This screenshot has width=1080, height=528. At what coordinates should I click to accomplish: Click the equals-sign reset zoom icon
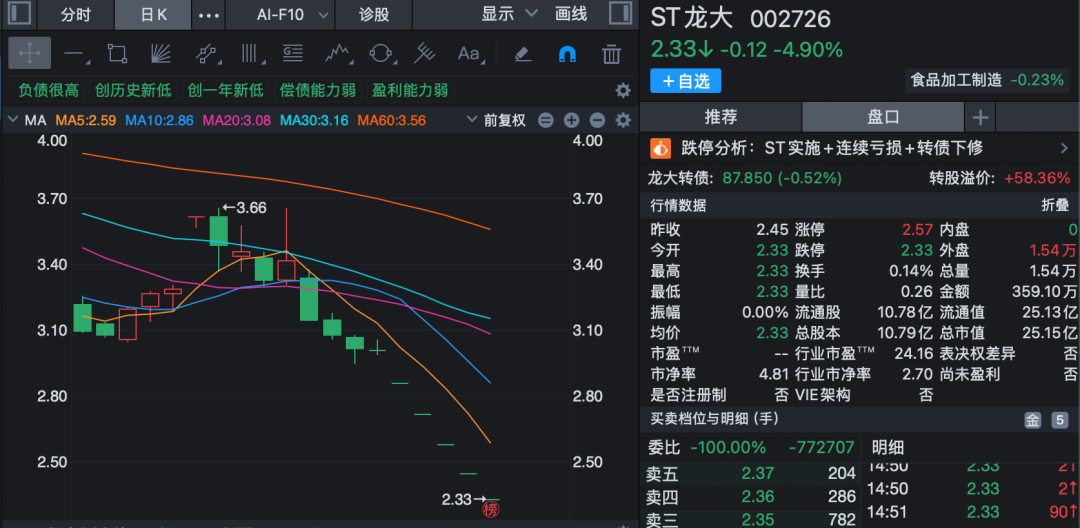[546, 120]
